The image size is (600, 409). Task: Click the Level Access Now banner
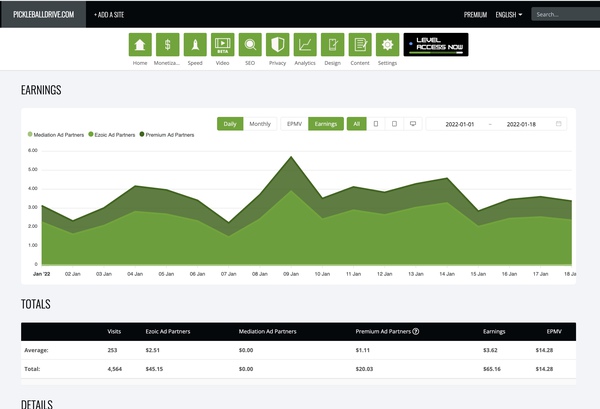[436, 45]
